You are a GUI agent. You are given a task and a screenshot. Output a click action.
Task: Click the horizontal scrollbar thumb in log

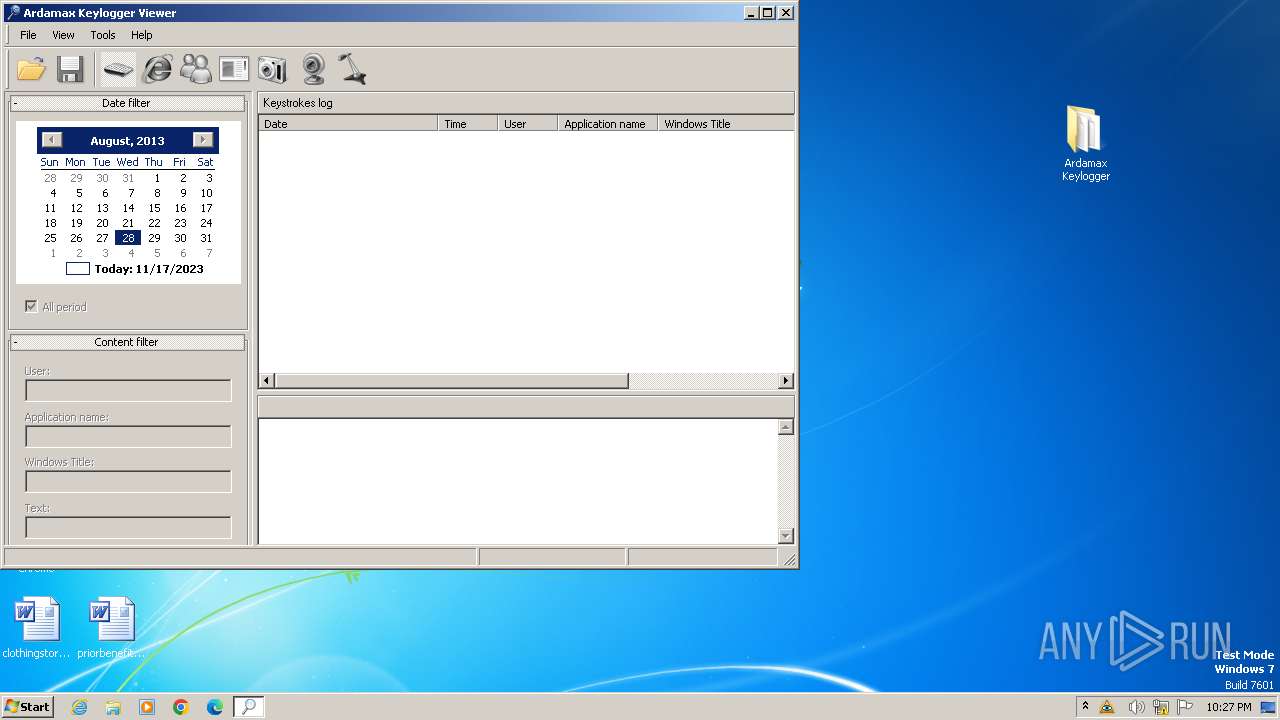pyautogui.click(x=451, y=381)
